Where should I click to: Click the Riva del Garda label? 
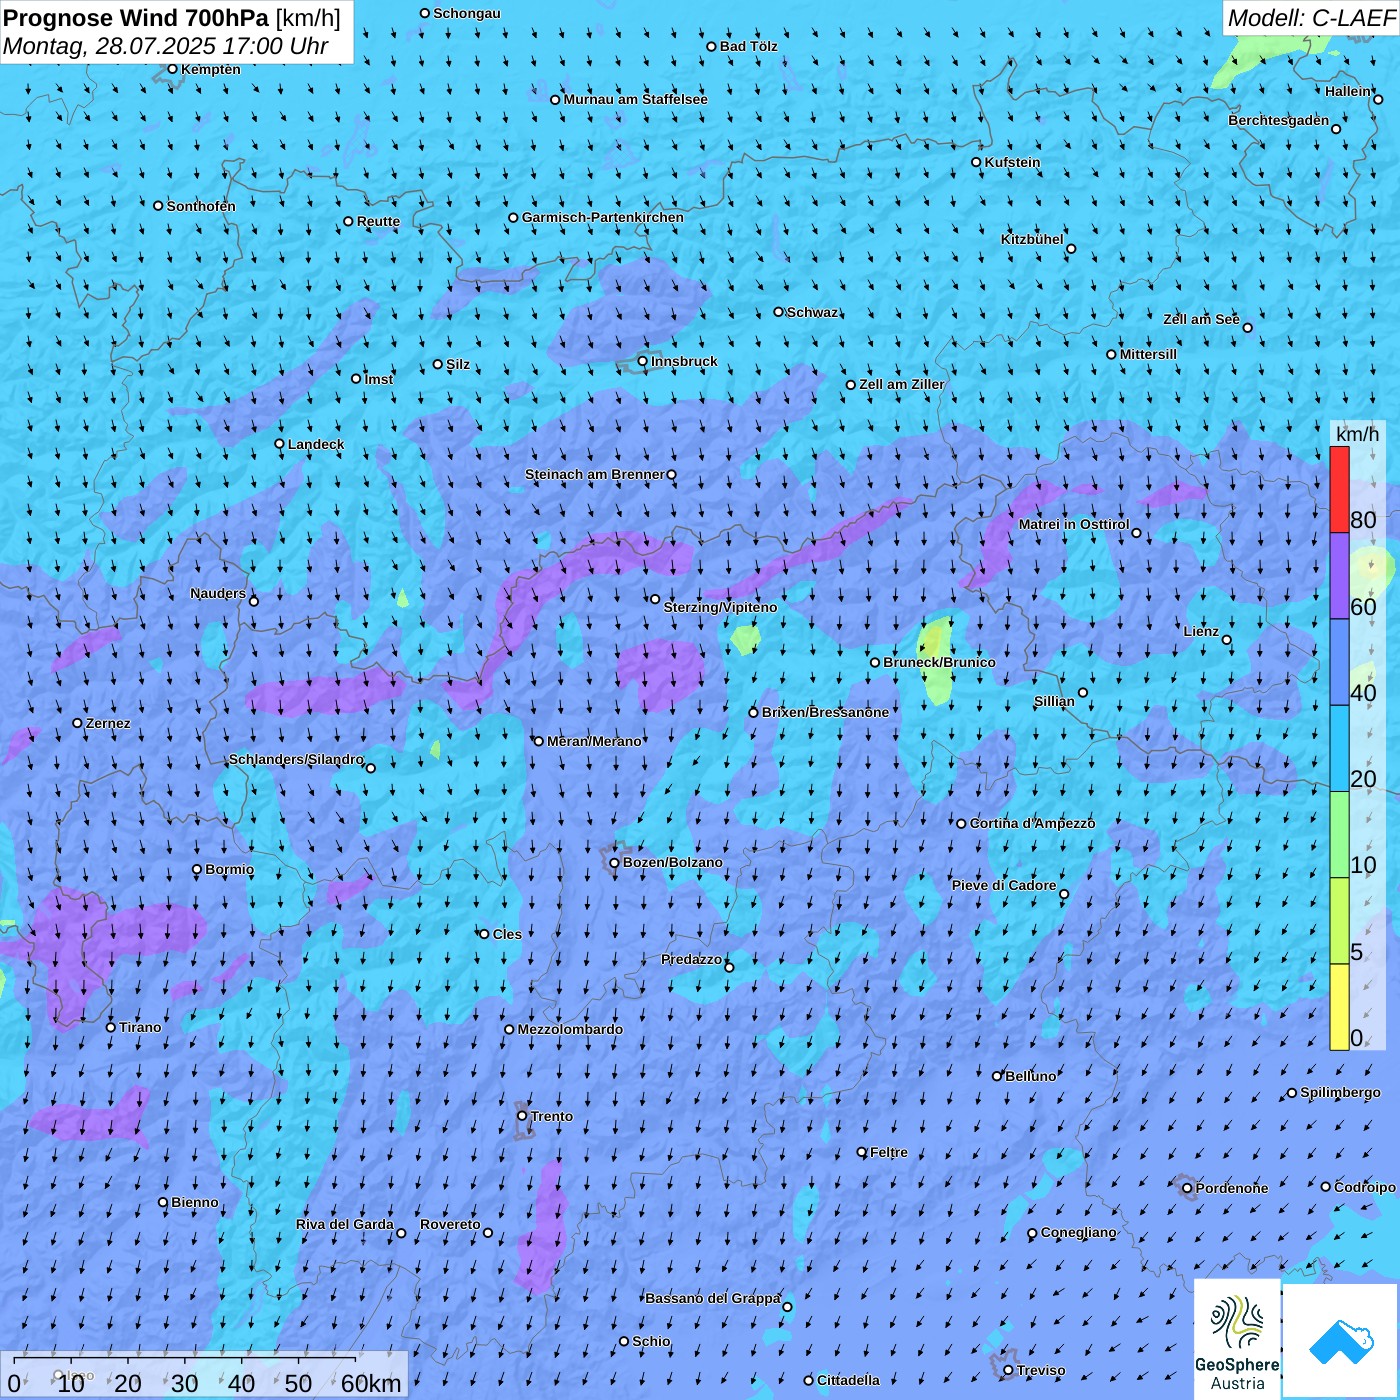[x=345, y=1224]
